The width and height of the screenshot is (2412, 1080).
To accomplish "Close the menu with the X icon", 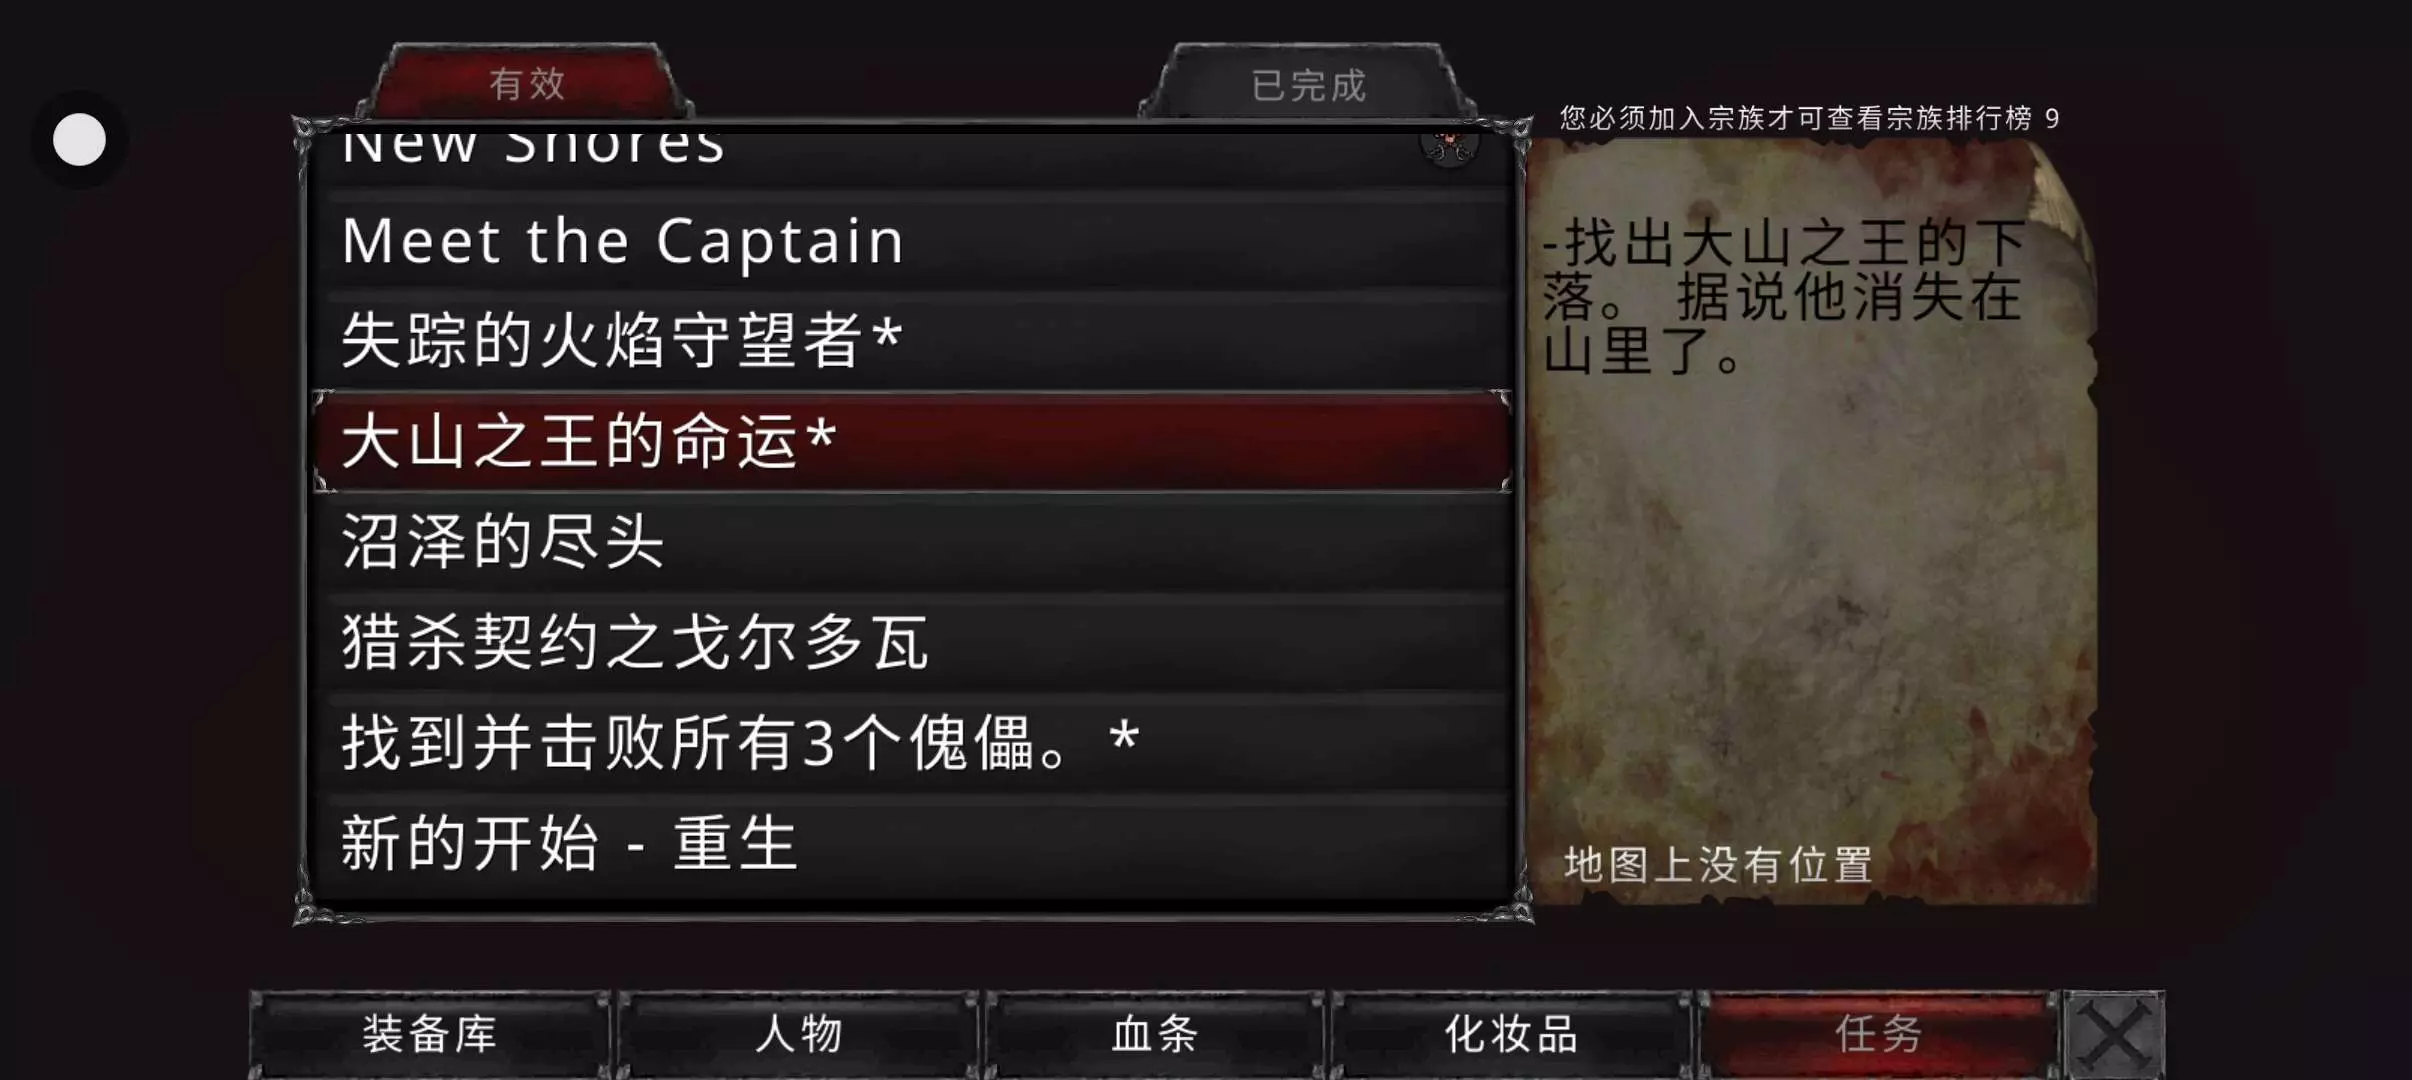I will click(2114, 1034).
